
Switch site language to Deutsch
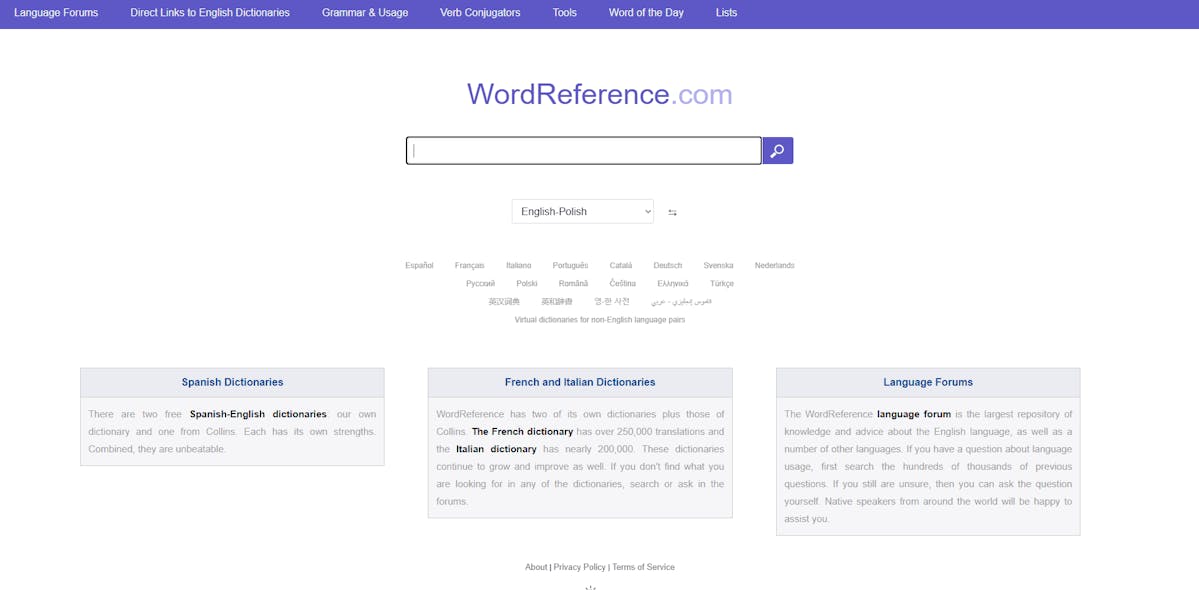[x=668, y=265]
